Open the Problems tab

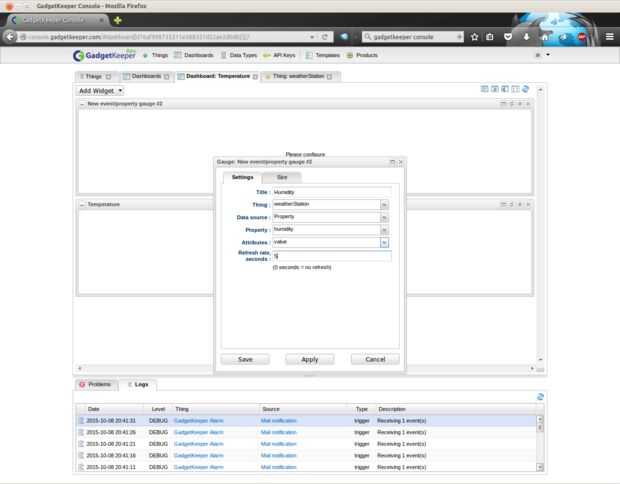[96, 384]
